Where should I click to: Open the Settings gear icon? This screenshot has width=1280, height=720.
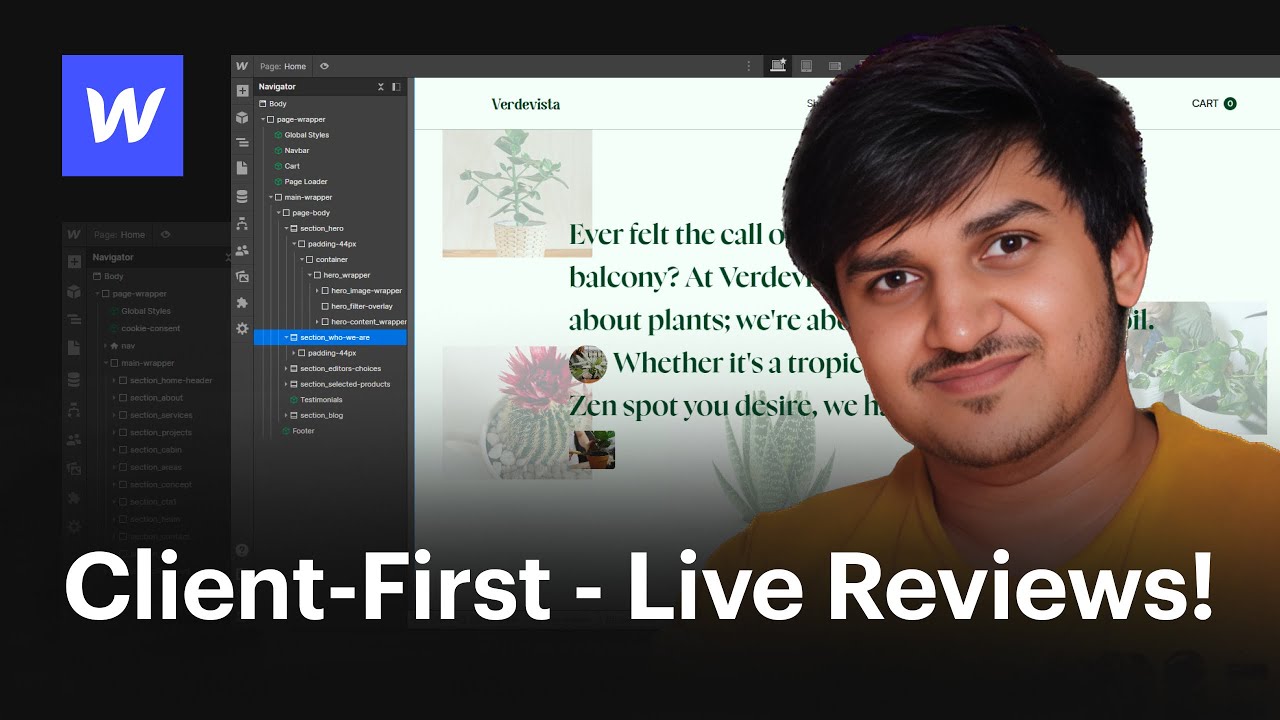point(242,328)
